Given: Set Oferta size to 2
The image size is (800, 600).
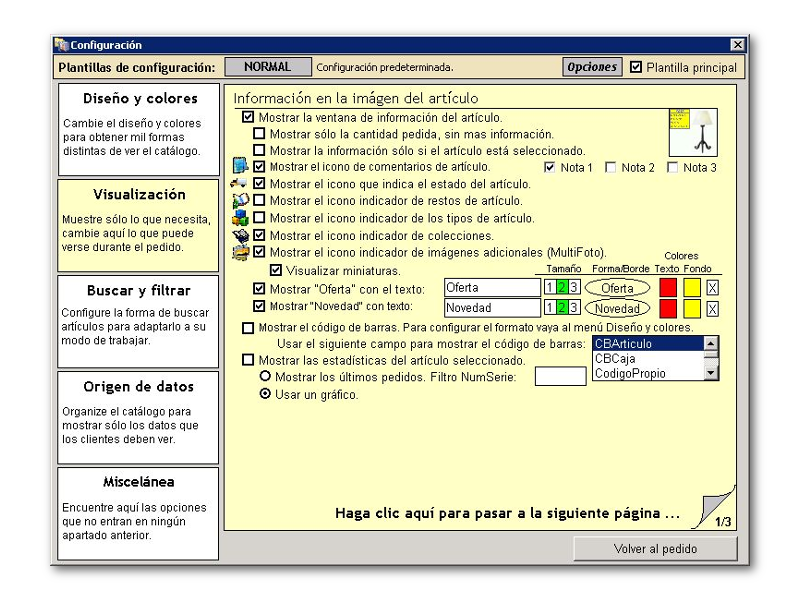Looking at the screenshot, I should (562, 288).
